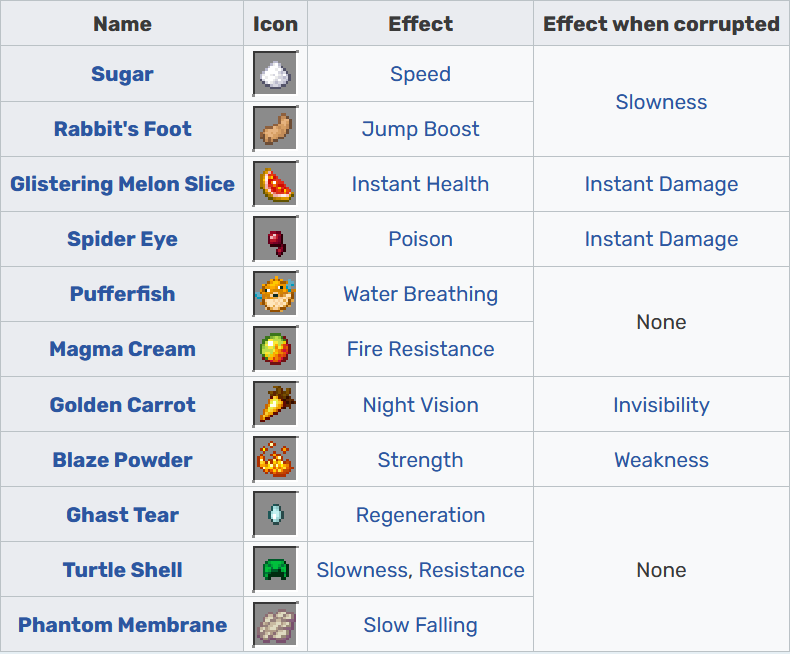Click the Ghast Tear icon

coord(274,515)
